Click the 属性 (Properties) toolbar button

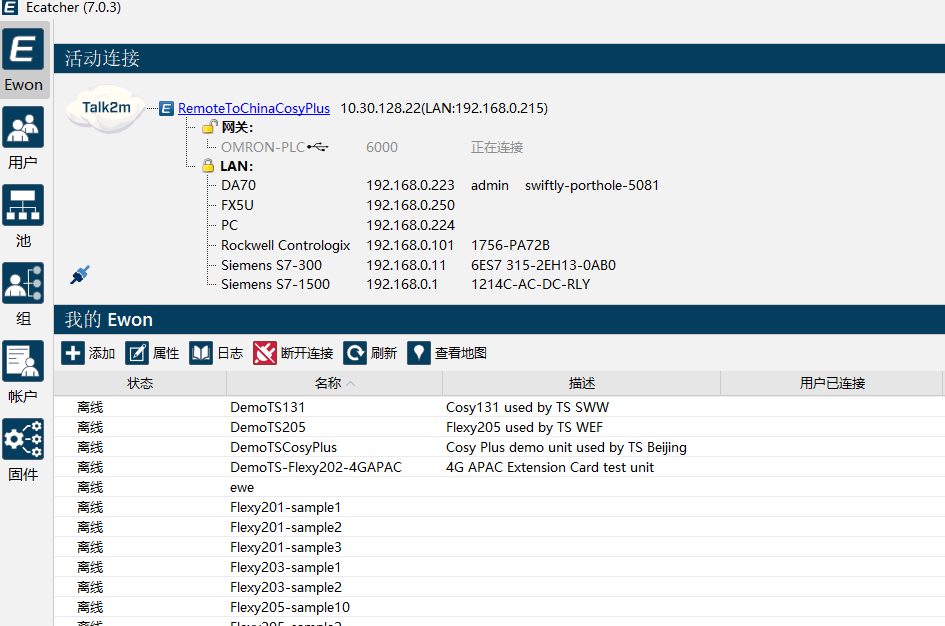tap(152, 353)
